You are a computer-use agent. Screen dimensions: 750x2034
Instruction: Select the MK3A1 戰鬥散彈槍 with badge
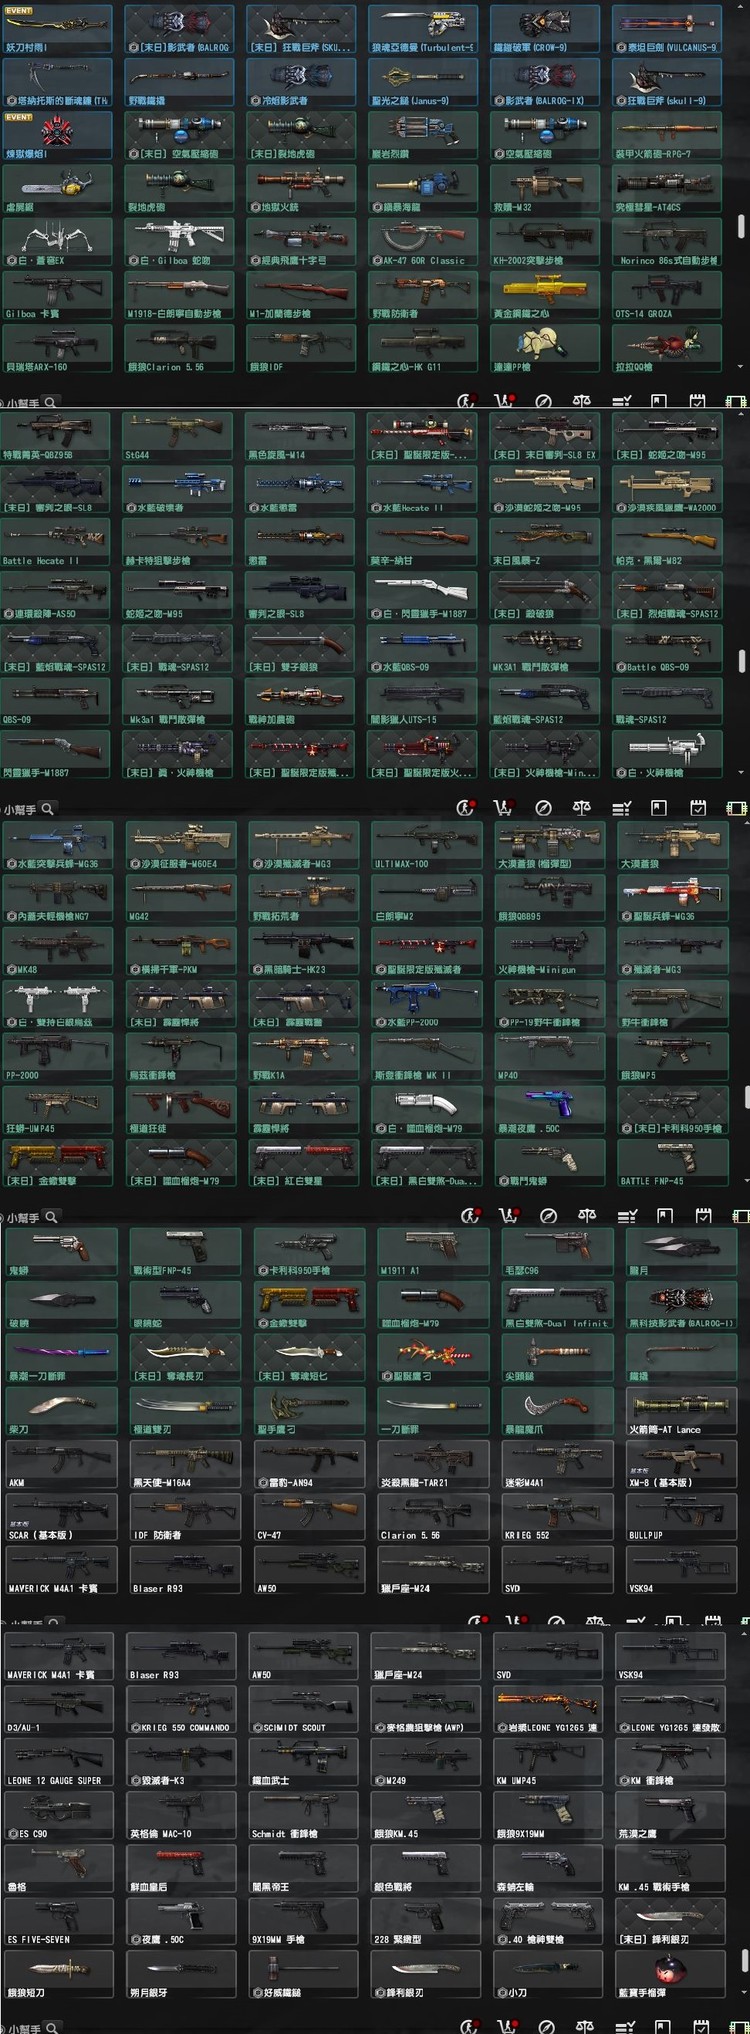(x=545, y=648)
